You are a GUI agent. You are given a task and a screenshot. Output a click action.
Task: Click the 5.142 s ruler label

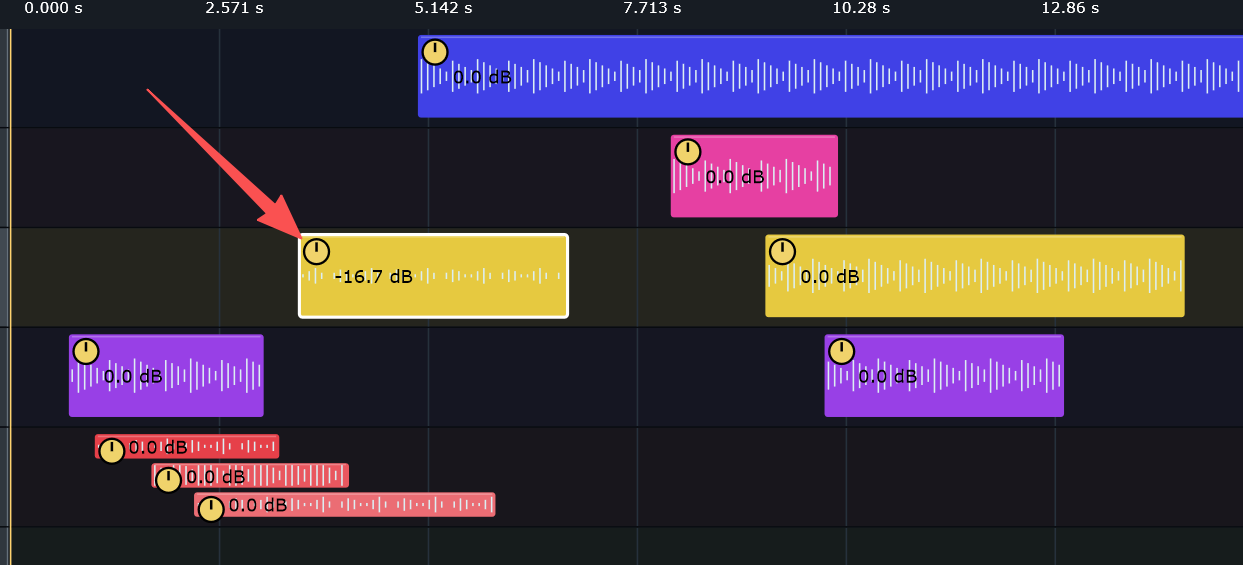[x=443, y=8]
